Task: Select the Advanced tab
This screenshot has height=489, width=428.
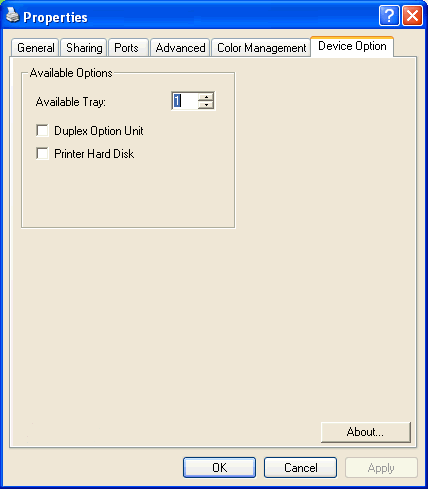Action: [x=180, y=48]
